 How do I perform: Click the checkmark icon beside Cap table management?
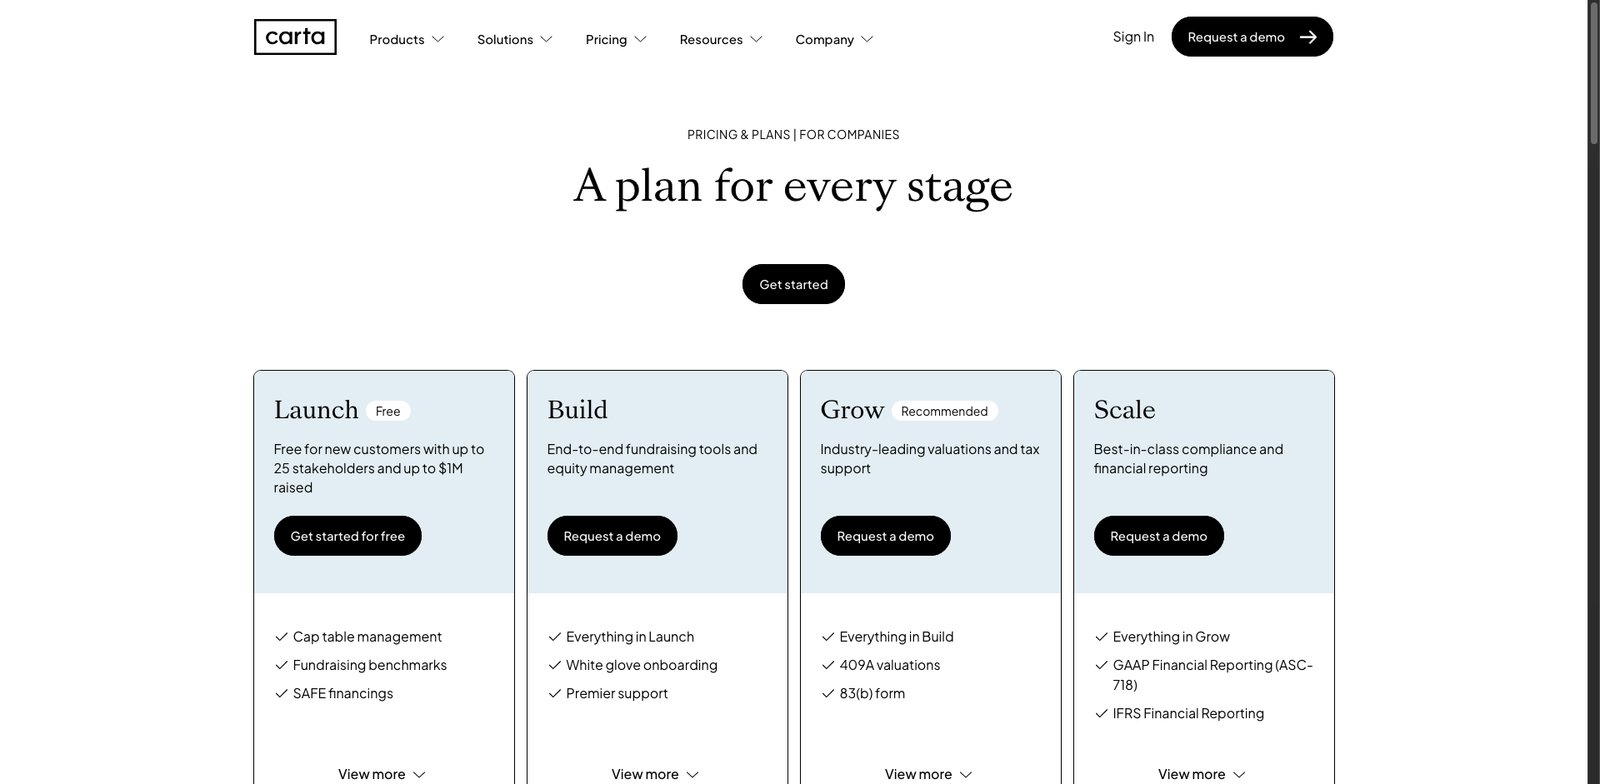(x=281, y=637)
